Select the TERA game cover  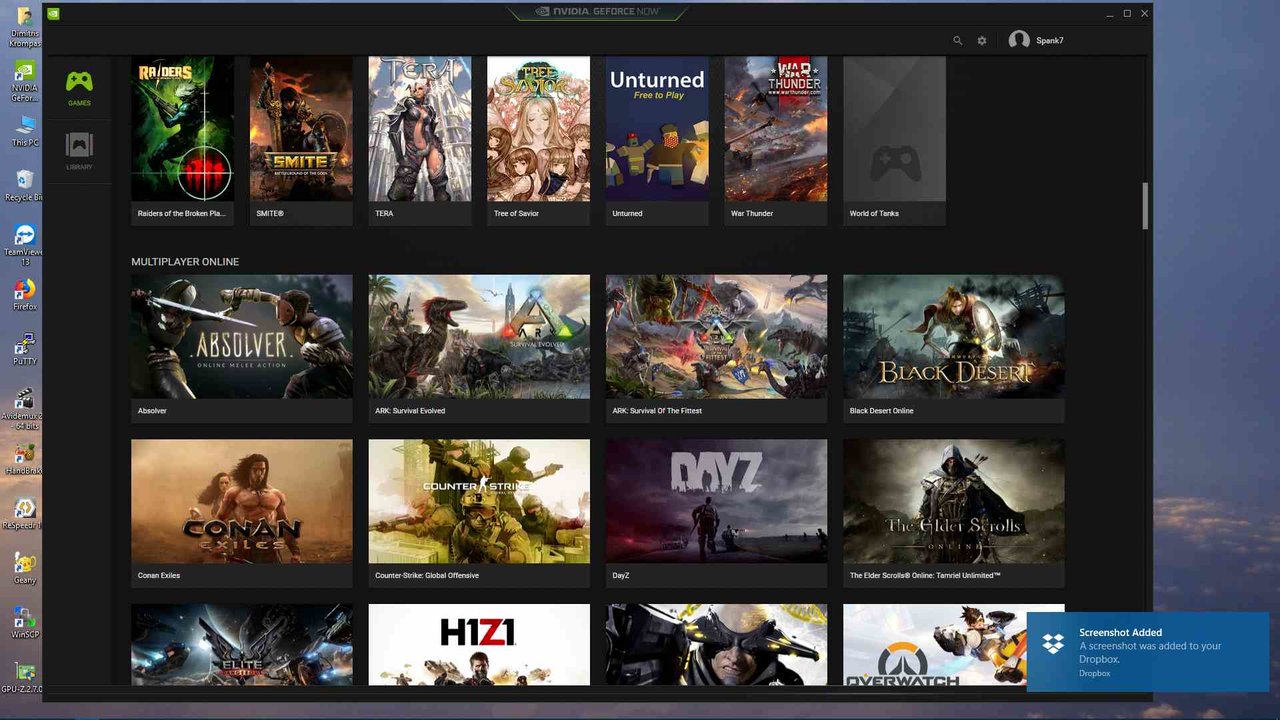(x=420, y=129)
